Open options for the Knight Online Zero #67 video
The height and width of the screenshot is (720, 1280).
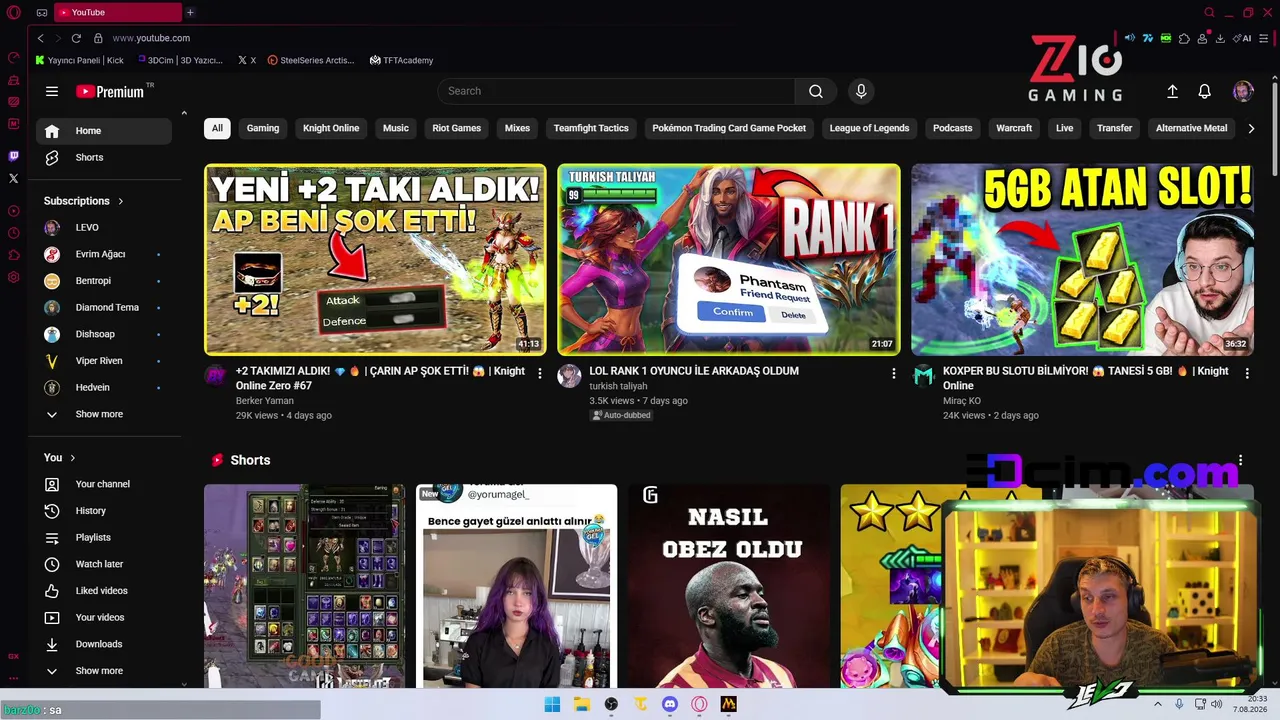540,373
